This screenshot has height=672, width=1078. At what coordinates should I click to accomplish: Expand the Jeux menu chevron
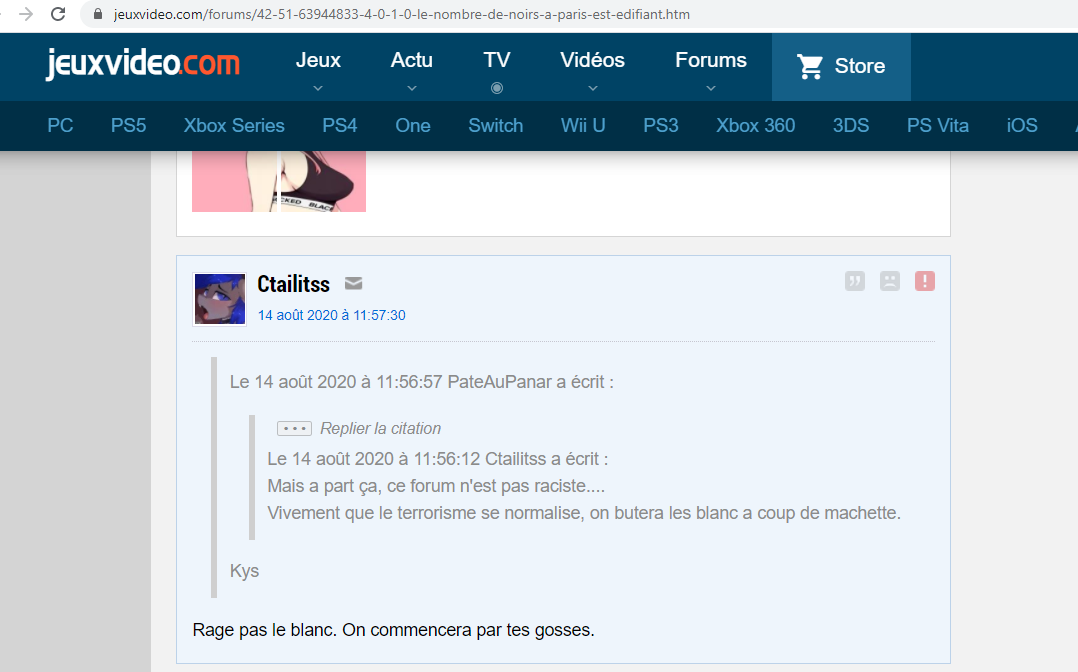tap(318, 88)
